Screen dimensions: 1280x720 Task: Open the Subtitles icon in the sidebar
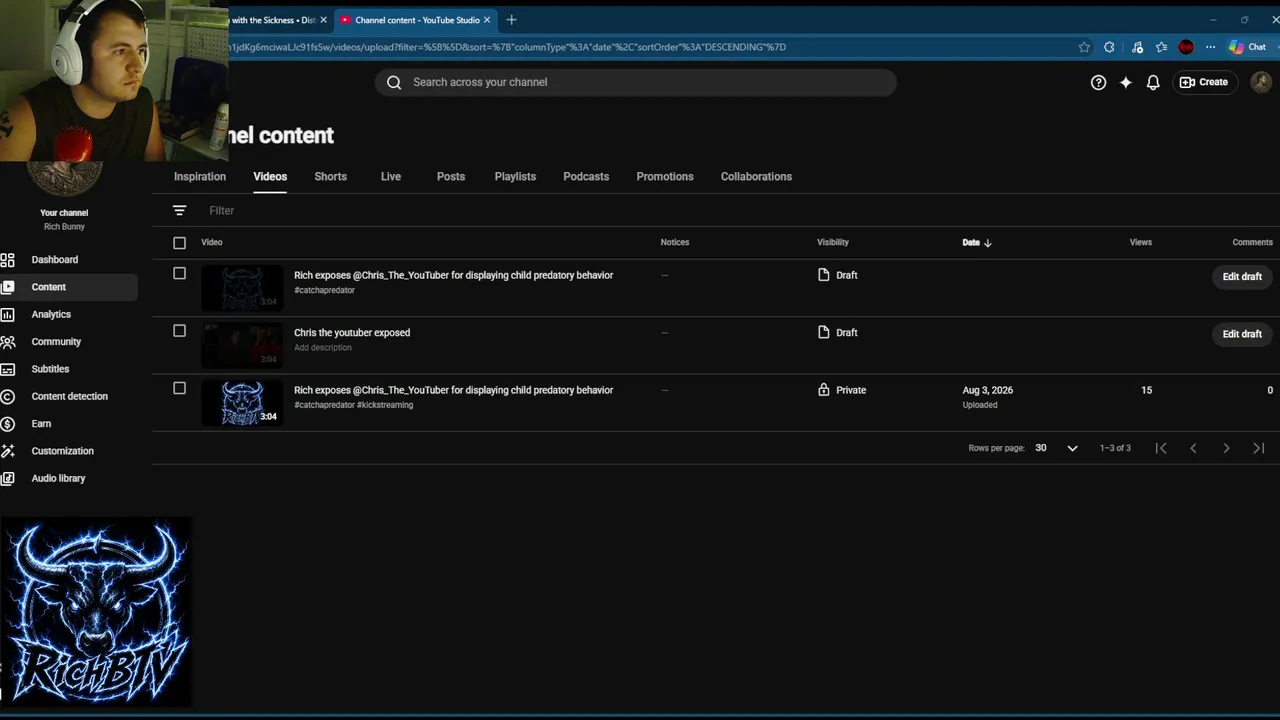click(x=7, y=369)
